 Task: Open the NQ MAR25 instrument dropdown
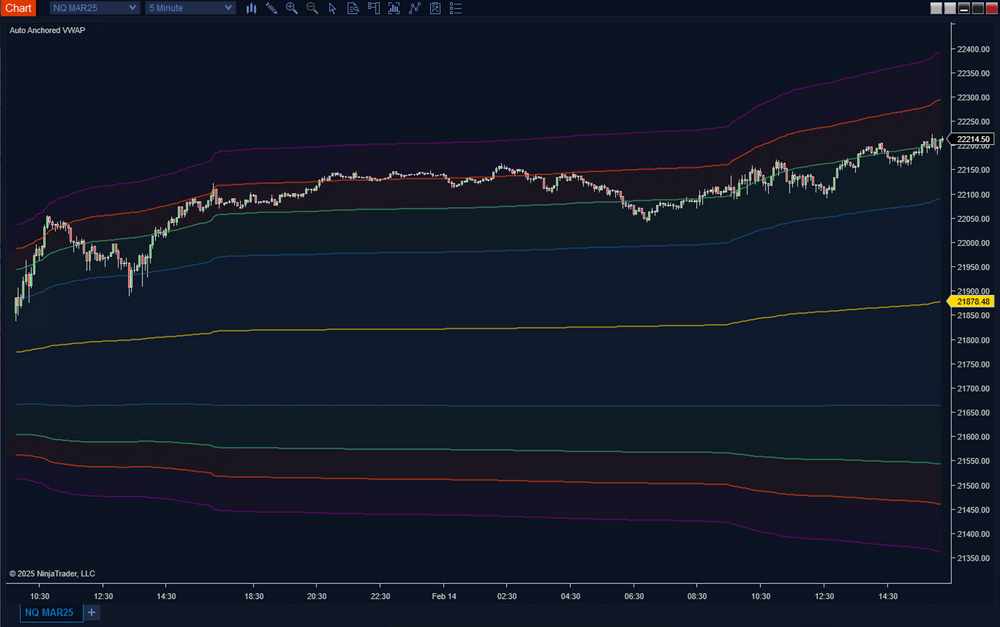point(94,8)
